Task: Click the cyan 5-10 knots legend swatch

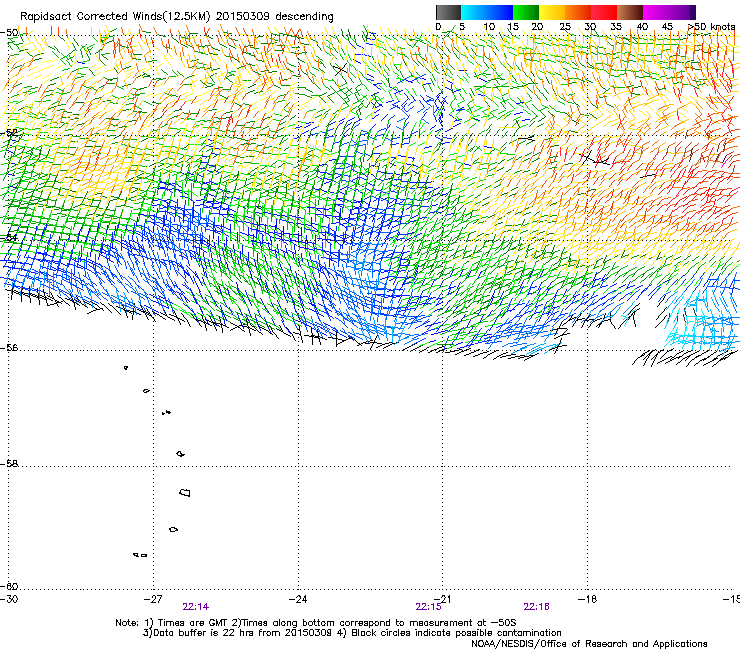Action: tap(474, 12)
